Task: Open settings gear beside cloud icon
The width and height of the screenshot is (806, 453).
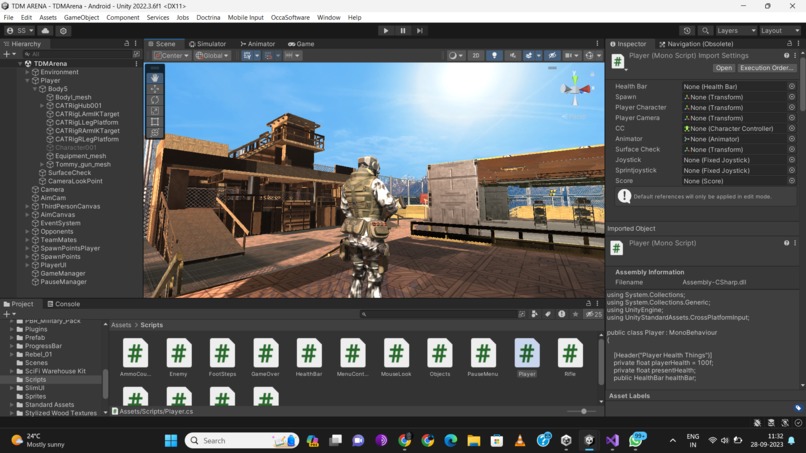Action: [x=63, y=31]
